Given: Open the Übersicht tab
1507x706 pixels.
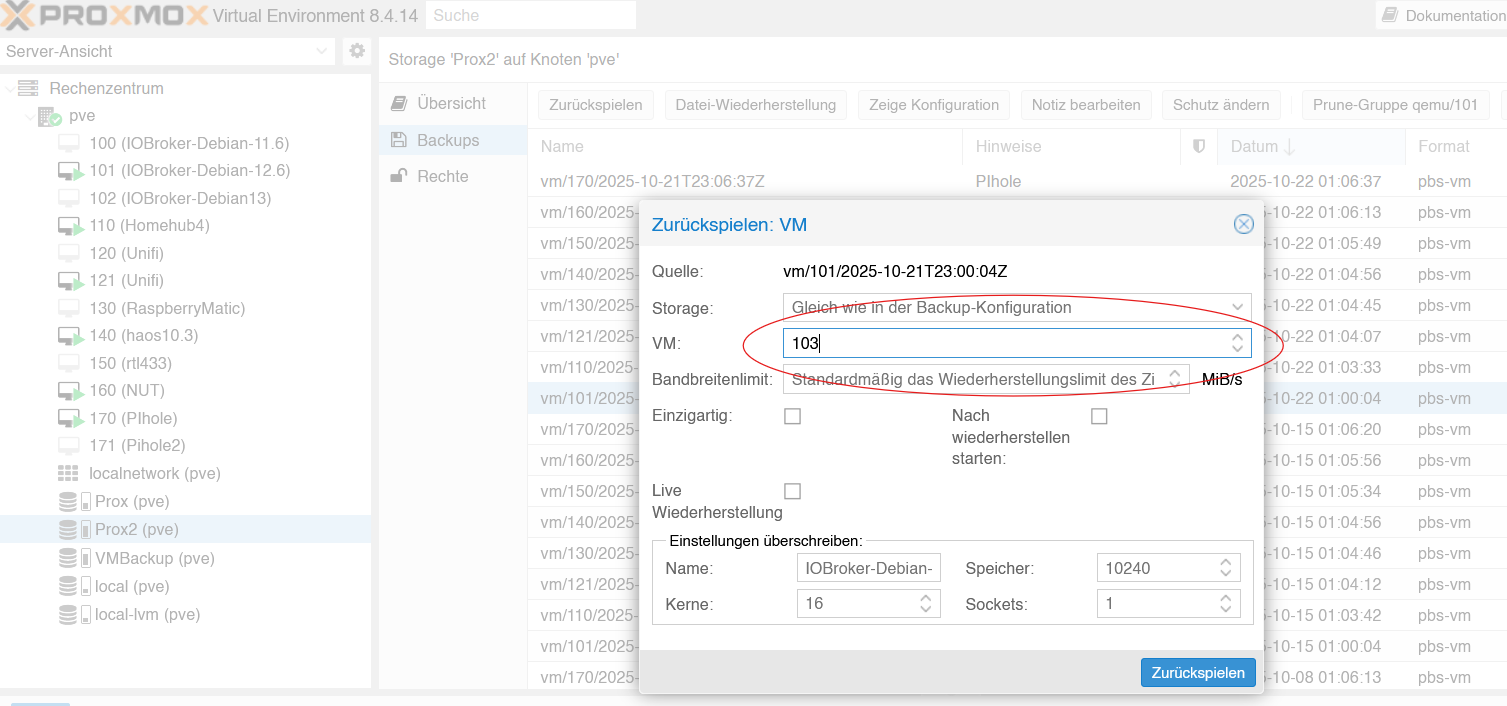Looking at the screenshot, I should point(452,103).
